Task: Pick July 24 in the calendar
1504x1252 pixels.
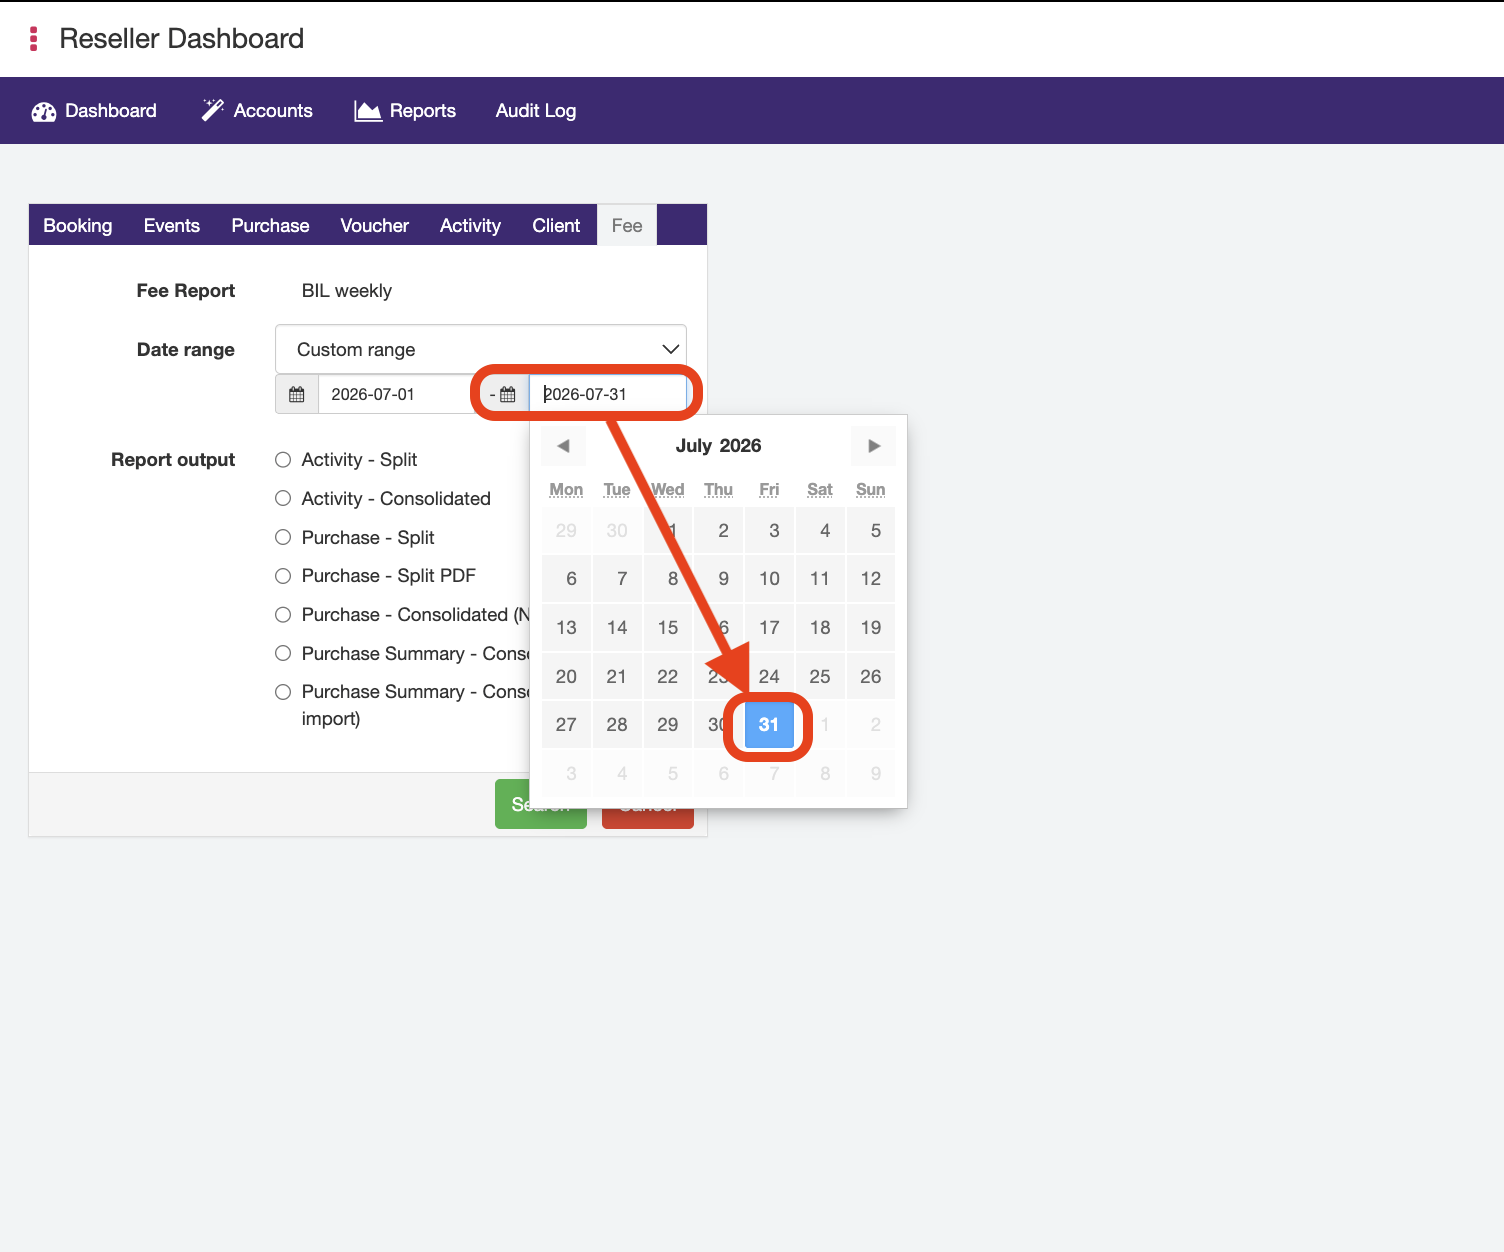Action: (x=769, y=677)
